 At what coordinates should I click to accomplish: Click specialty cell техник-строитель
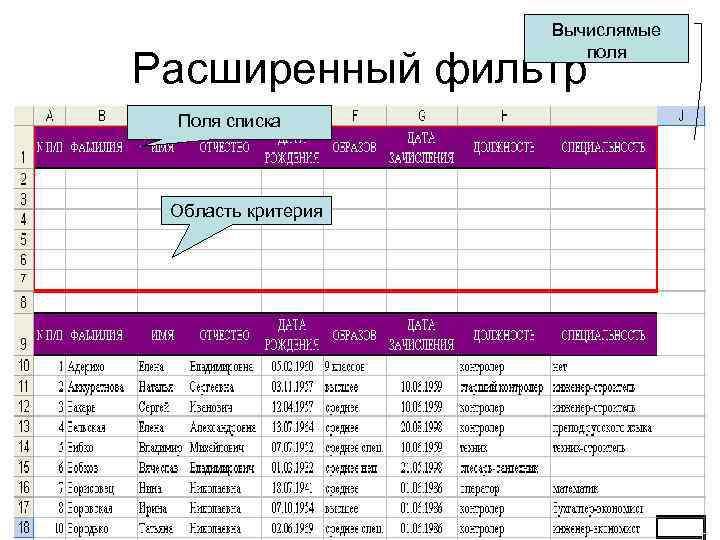click(603, 447)
